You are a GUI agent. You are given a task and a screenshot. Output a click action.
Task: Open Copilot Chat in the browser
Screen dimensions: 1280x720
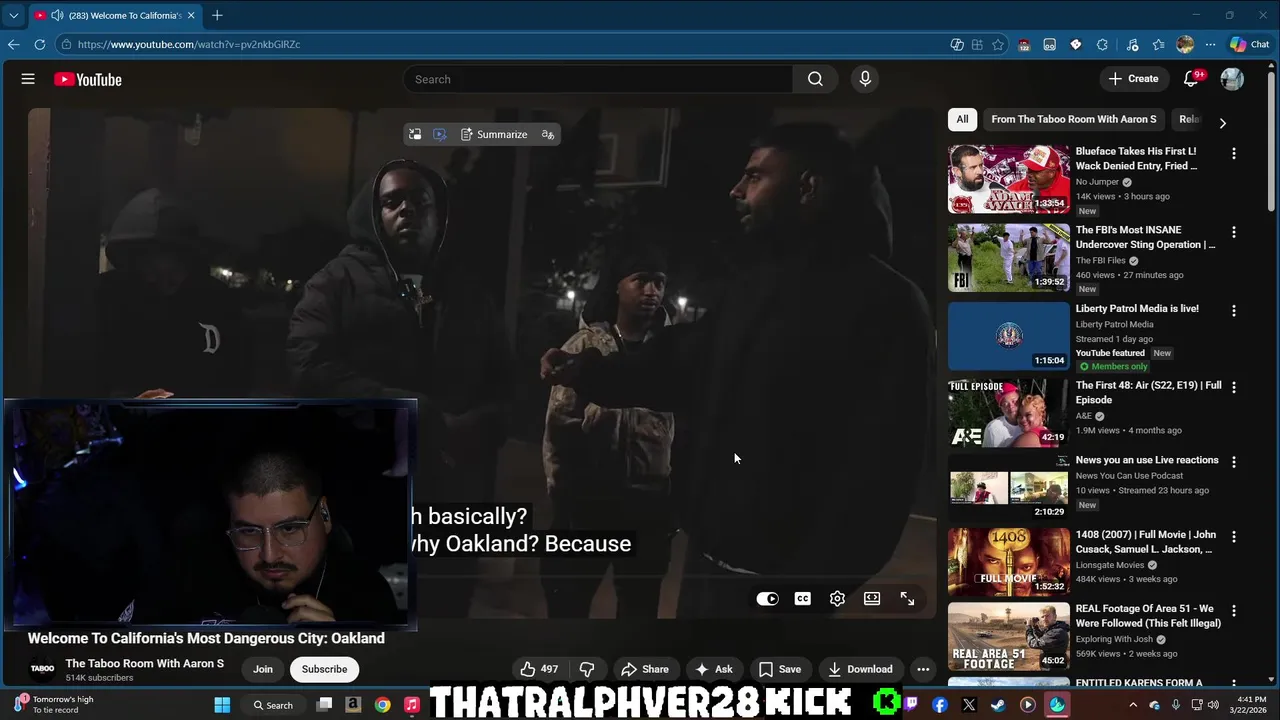(x=1250, y=44)
